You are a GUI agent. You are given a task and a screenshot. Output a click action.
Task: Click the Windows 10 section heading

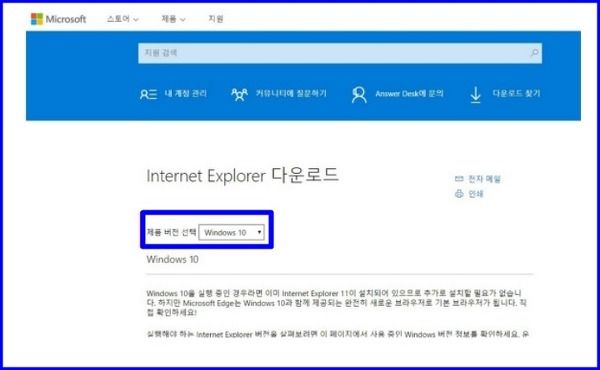coord(173,259)
